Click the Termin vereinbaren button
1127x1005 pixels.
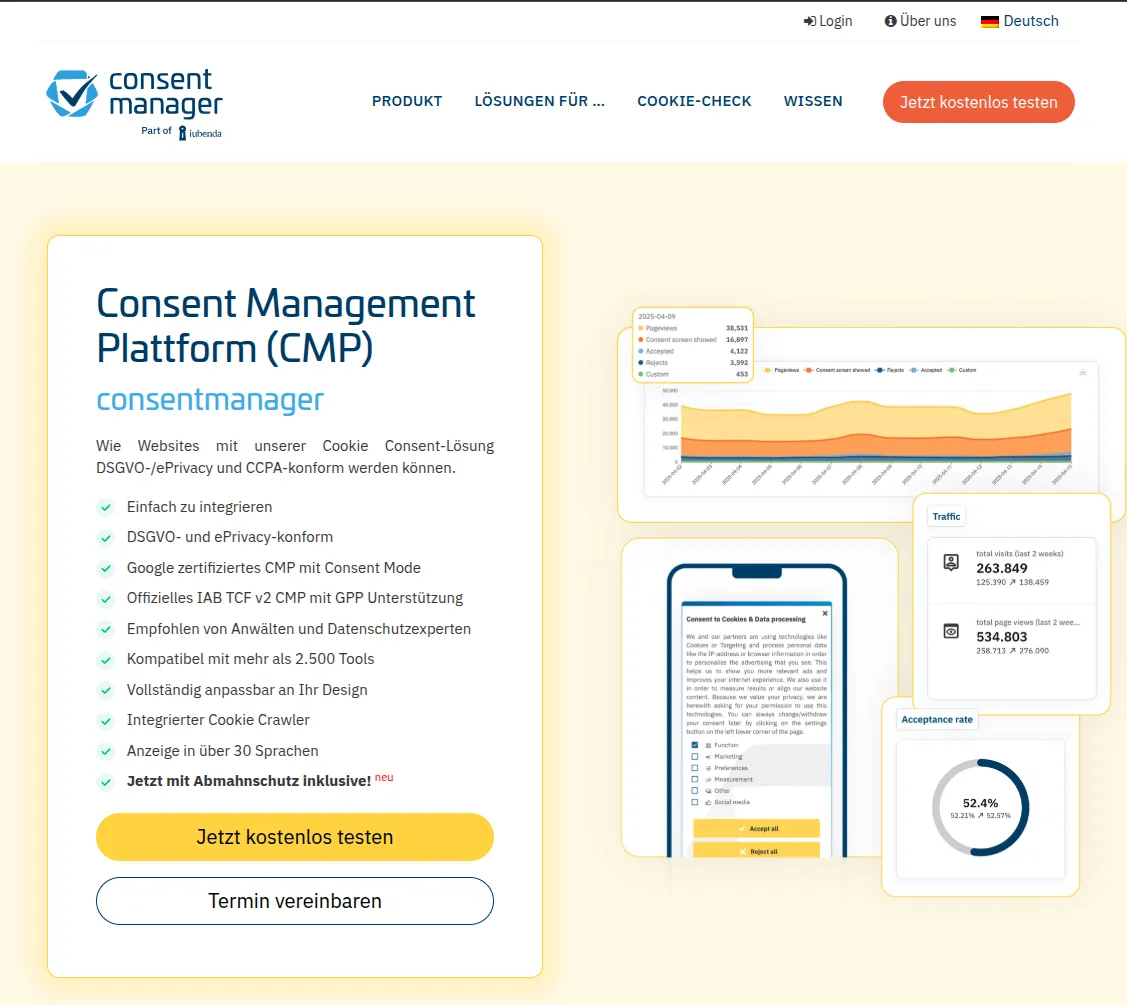click(x=295, y=901)
